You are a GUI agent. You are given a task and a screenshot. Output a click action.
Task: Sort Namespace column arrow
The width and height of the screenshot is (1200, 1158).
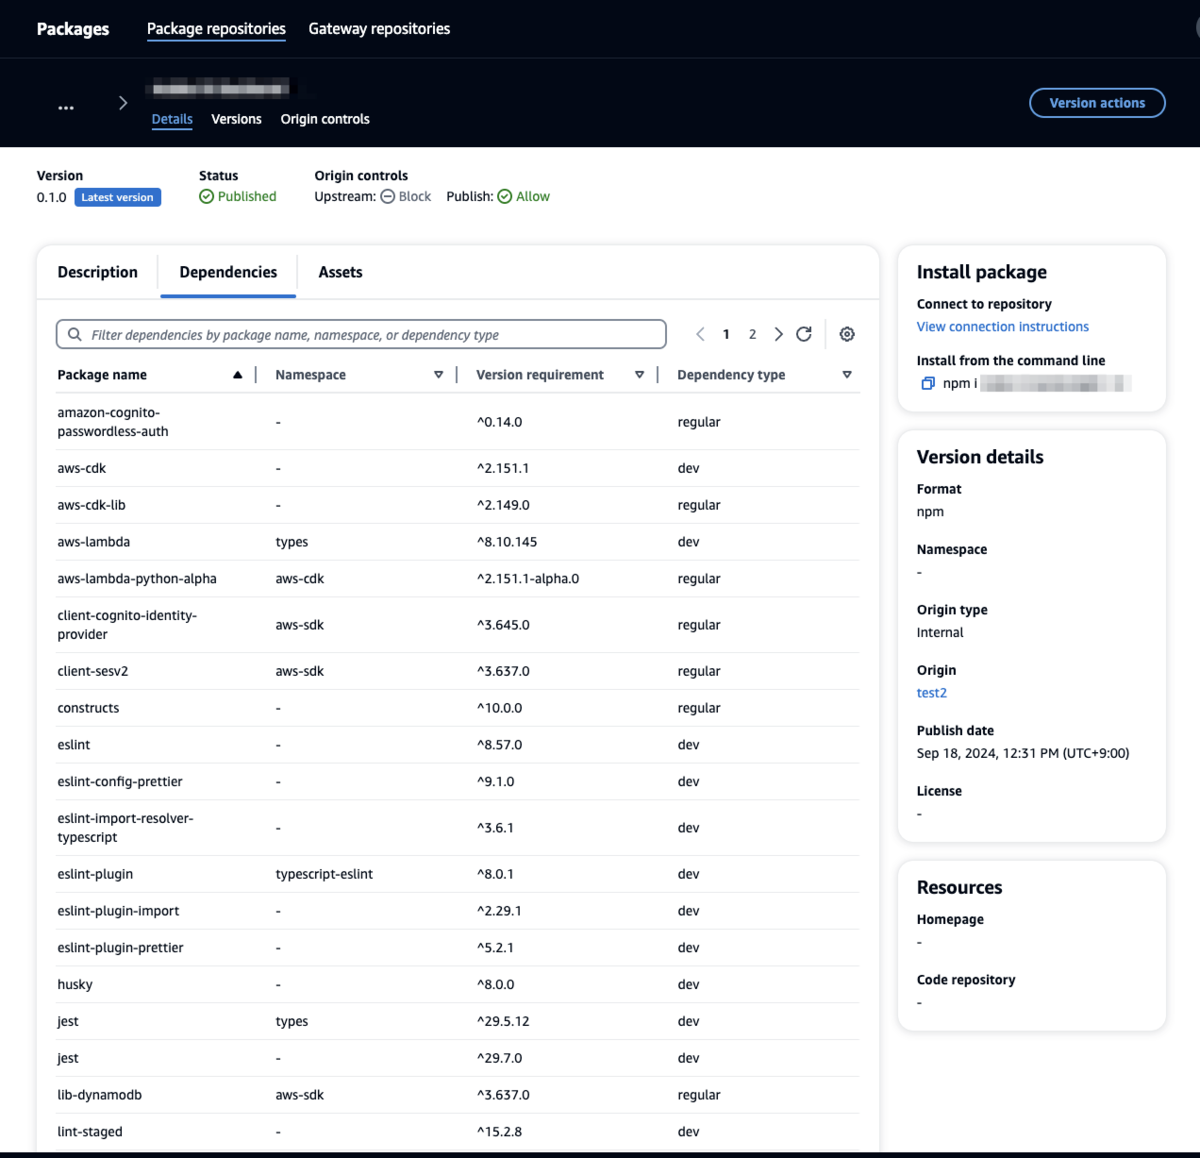[438, 375]
